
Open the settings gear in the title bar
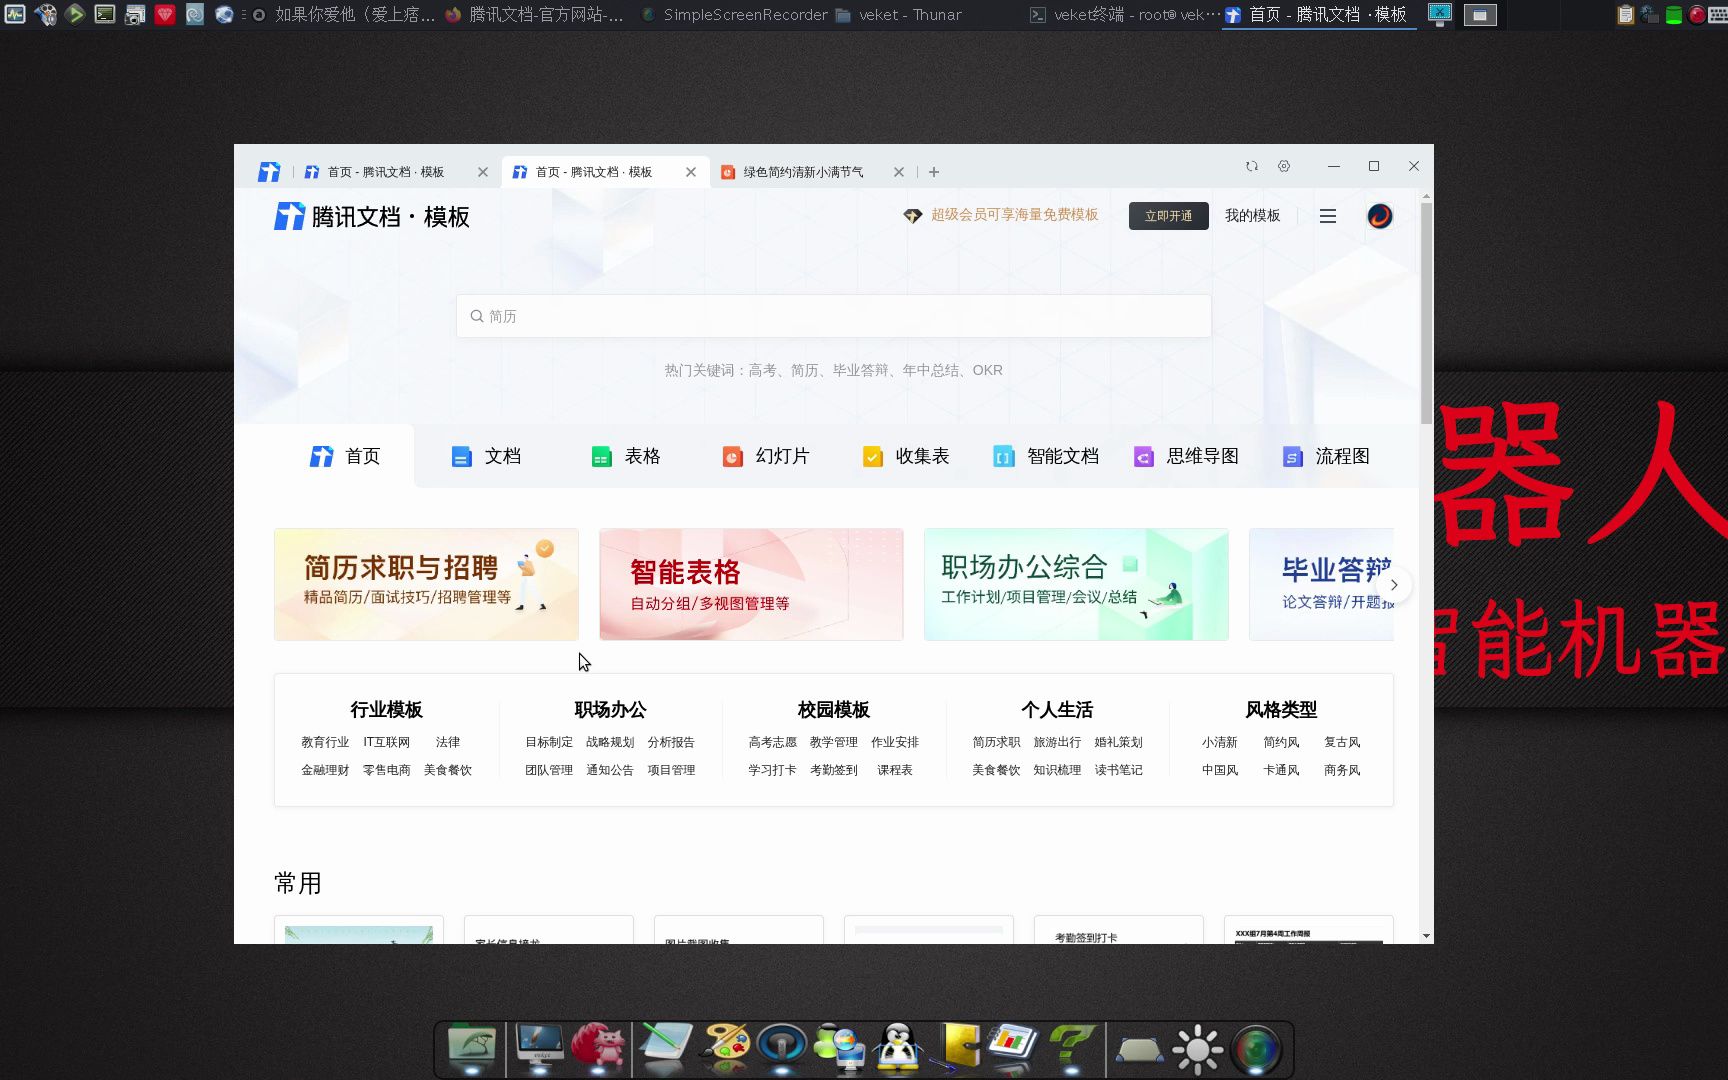[1284, 166]
